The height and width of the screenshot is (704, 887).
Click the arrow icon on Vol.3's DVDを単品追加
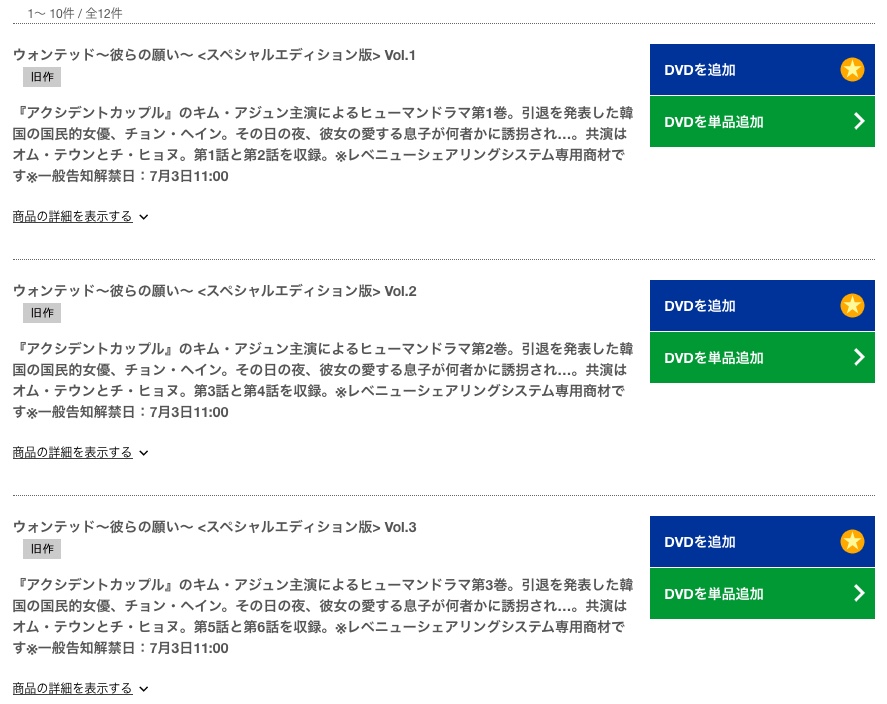click(x=859, y=593)
